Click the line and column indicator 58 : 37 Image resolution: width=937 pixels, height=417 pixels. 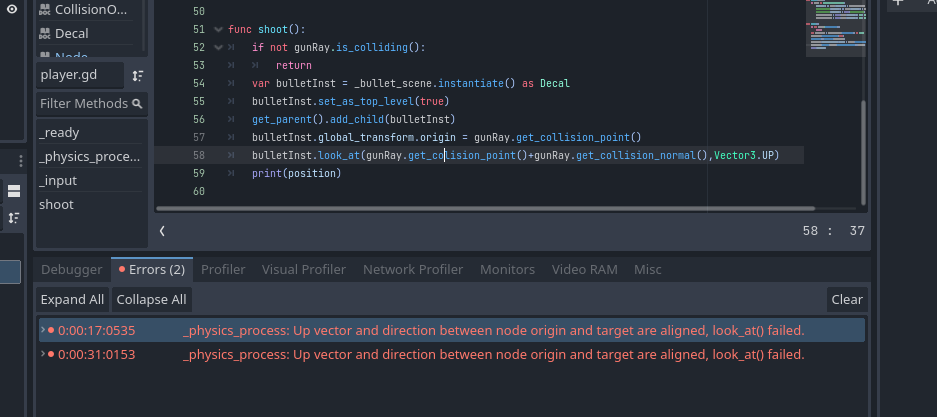[x=834, y=231]
